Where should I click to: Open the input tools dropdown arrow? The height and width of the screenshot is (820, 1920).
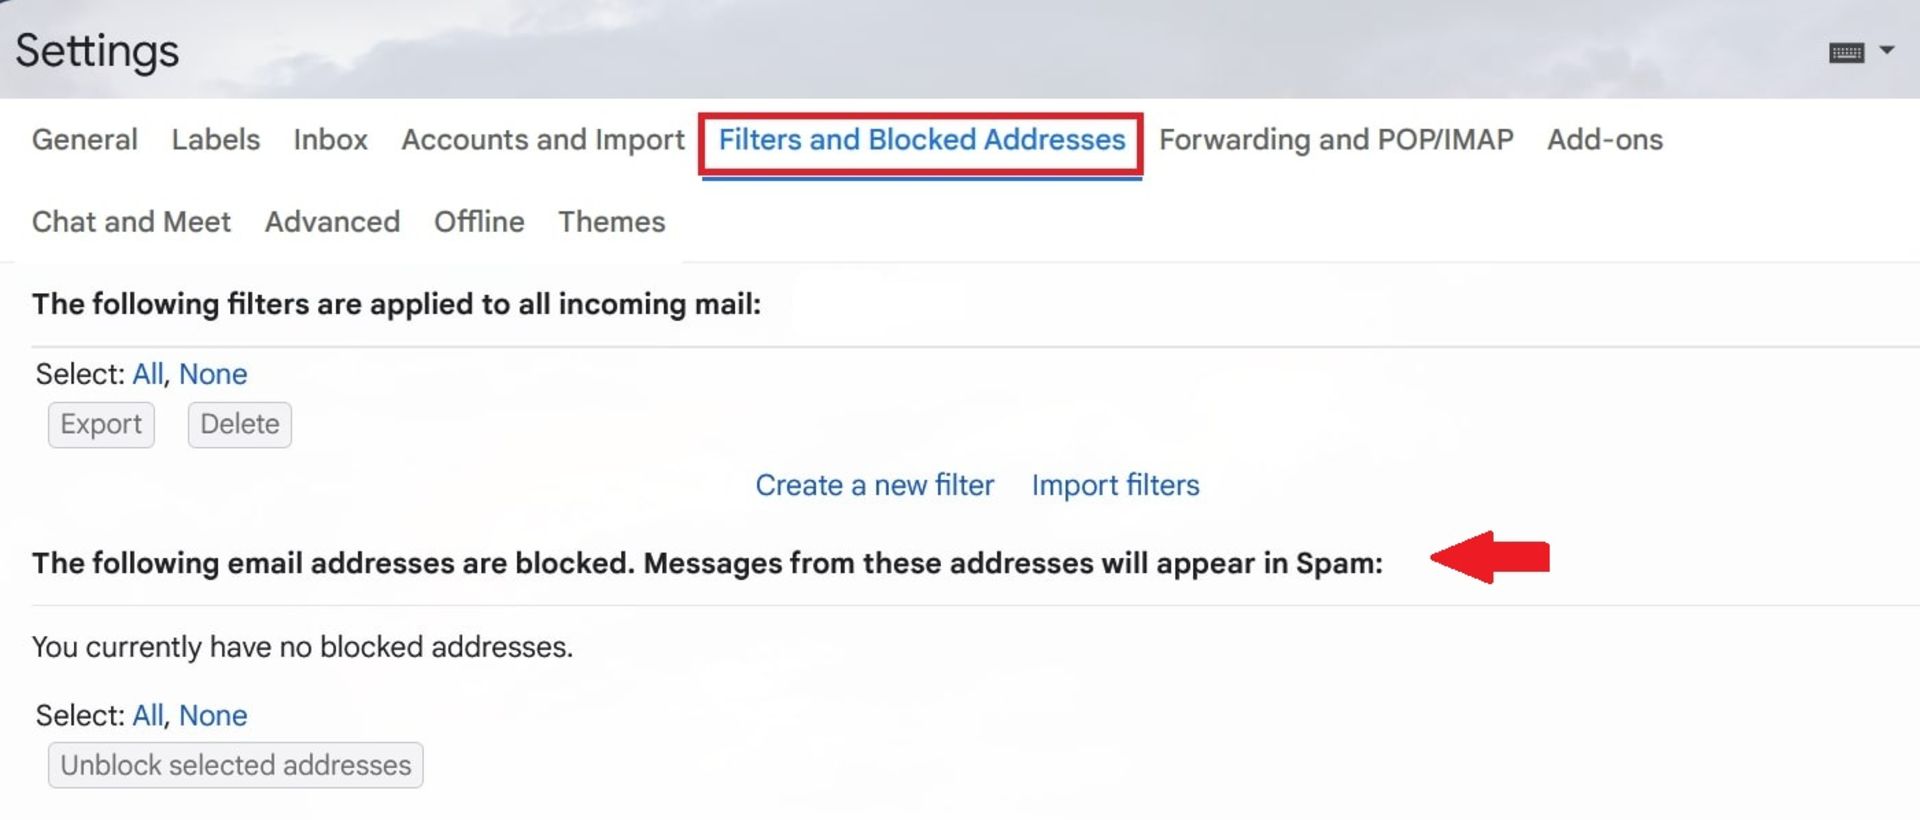tap(1887, 49)
